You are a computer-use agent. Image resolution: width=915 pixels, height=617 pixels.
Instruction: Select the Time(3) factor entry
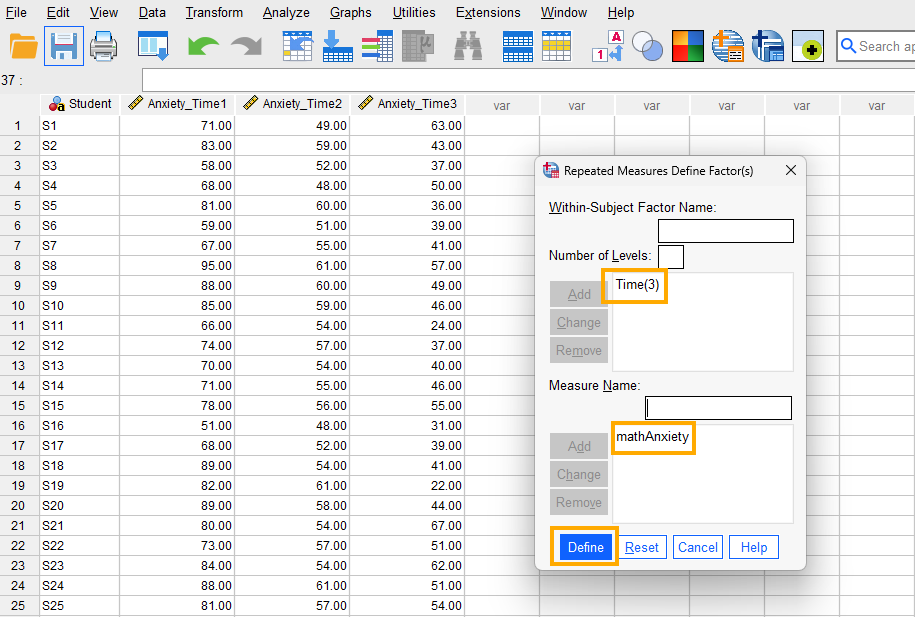click(x=634, y=285)
